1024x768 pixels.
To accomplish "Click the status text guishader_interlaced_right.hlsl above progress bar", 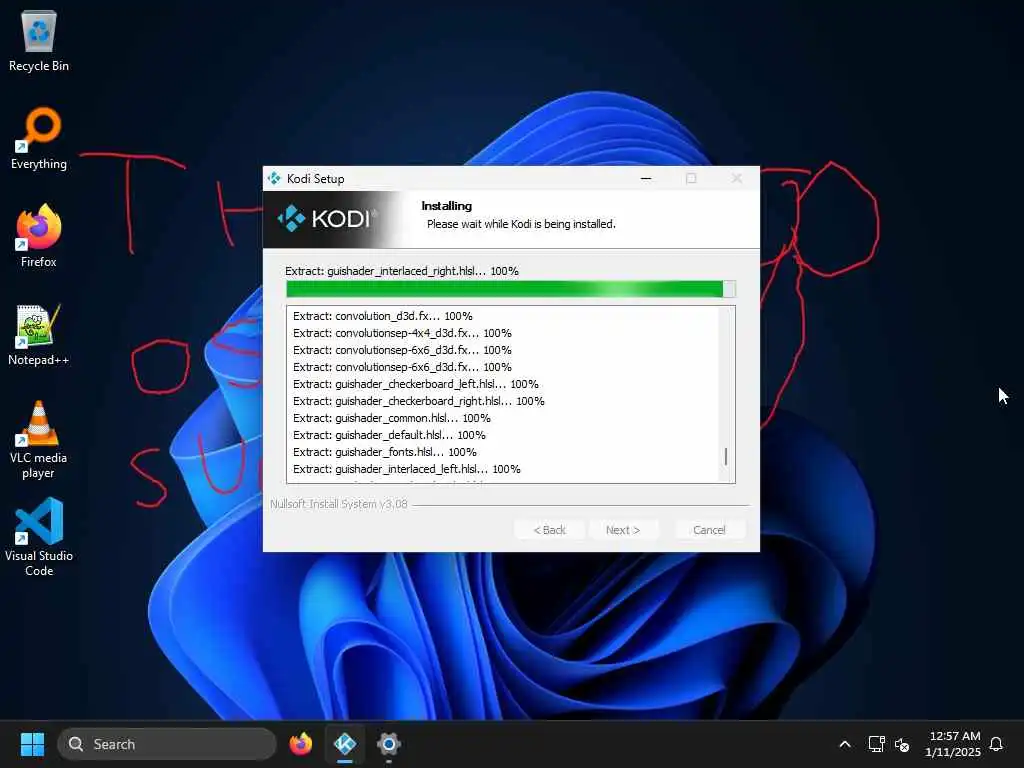I will tap(402, 271).
